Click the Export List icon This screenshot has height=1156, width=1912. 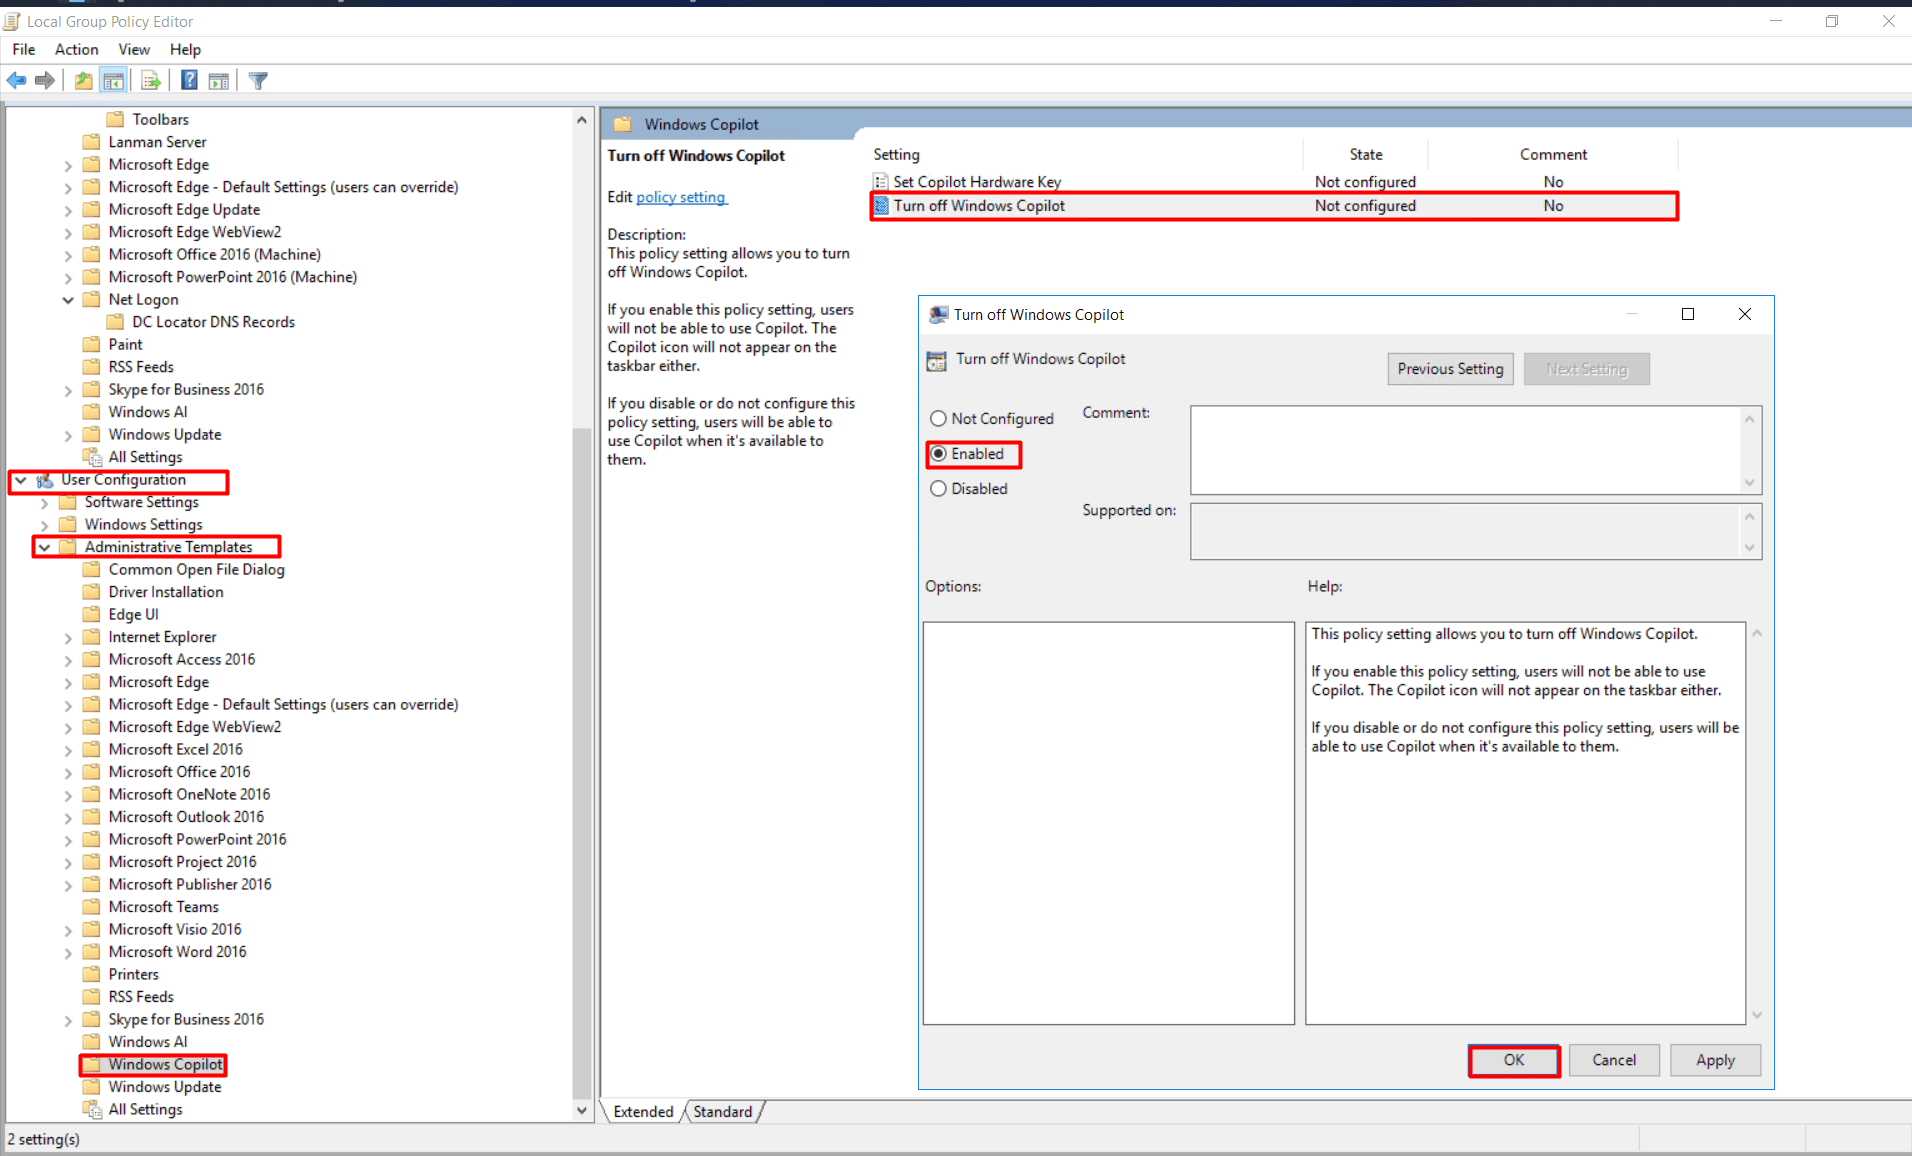click(x=150, y=80)
